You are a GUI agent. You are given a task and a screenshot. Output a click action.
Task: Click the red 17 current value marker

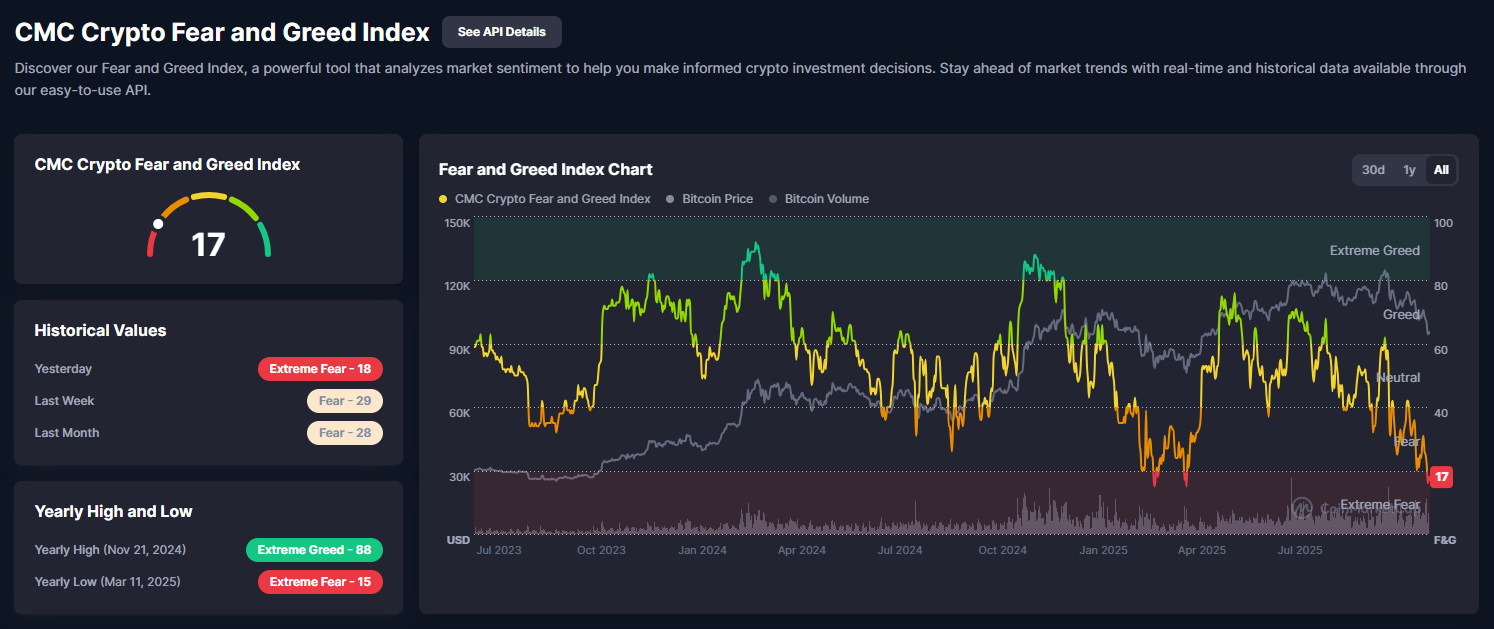tap(1441, 477)
